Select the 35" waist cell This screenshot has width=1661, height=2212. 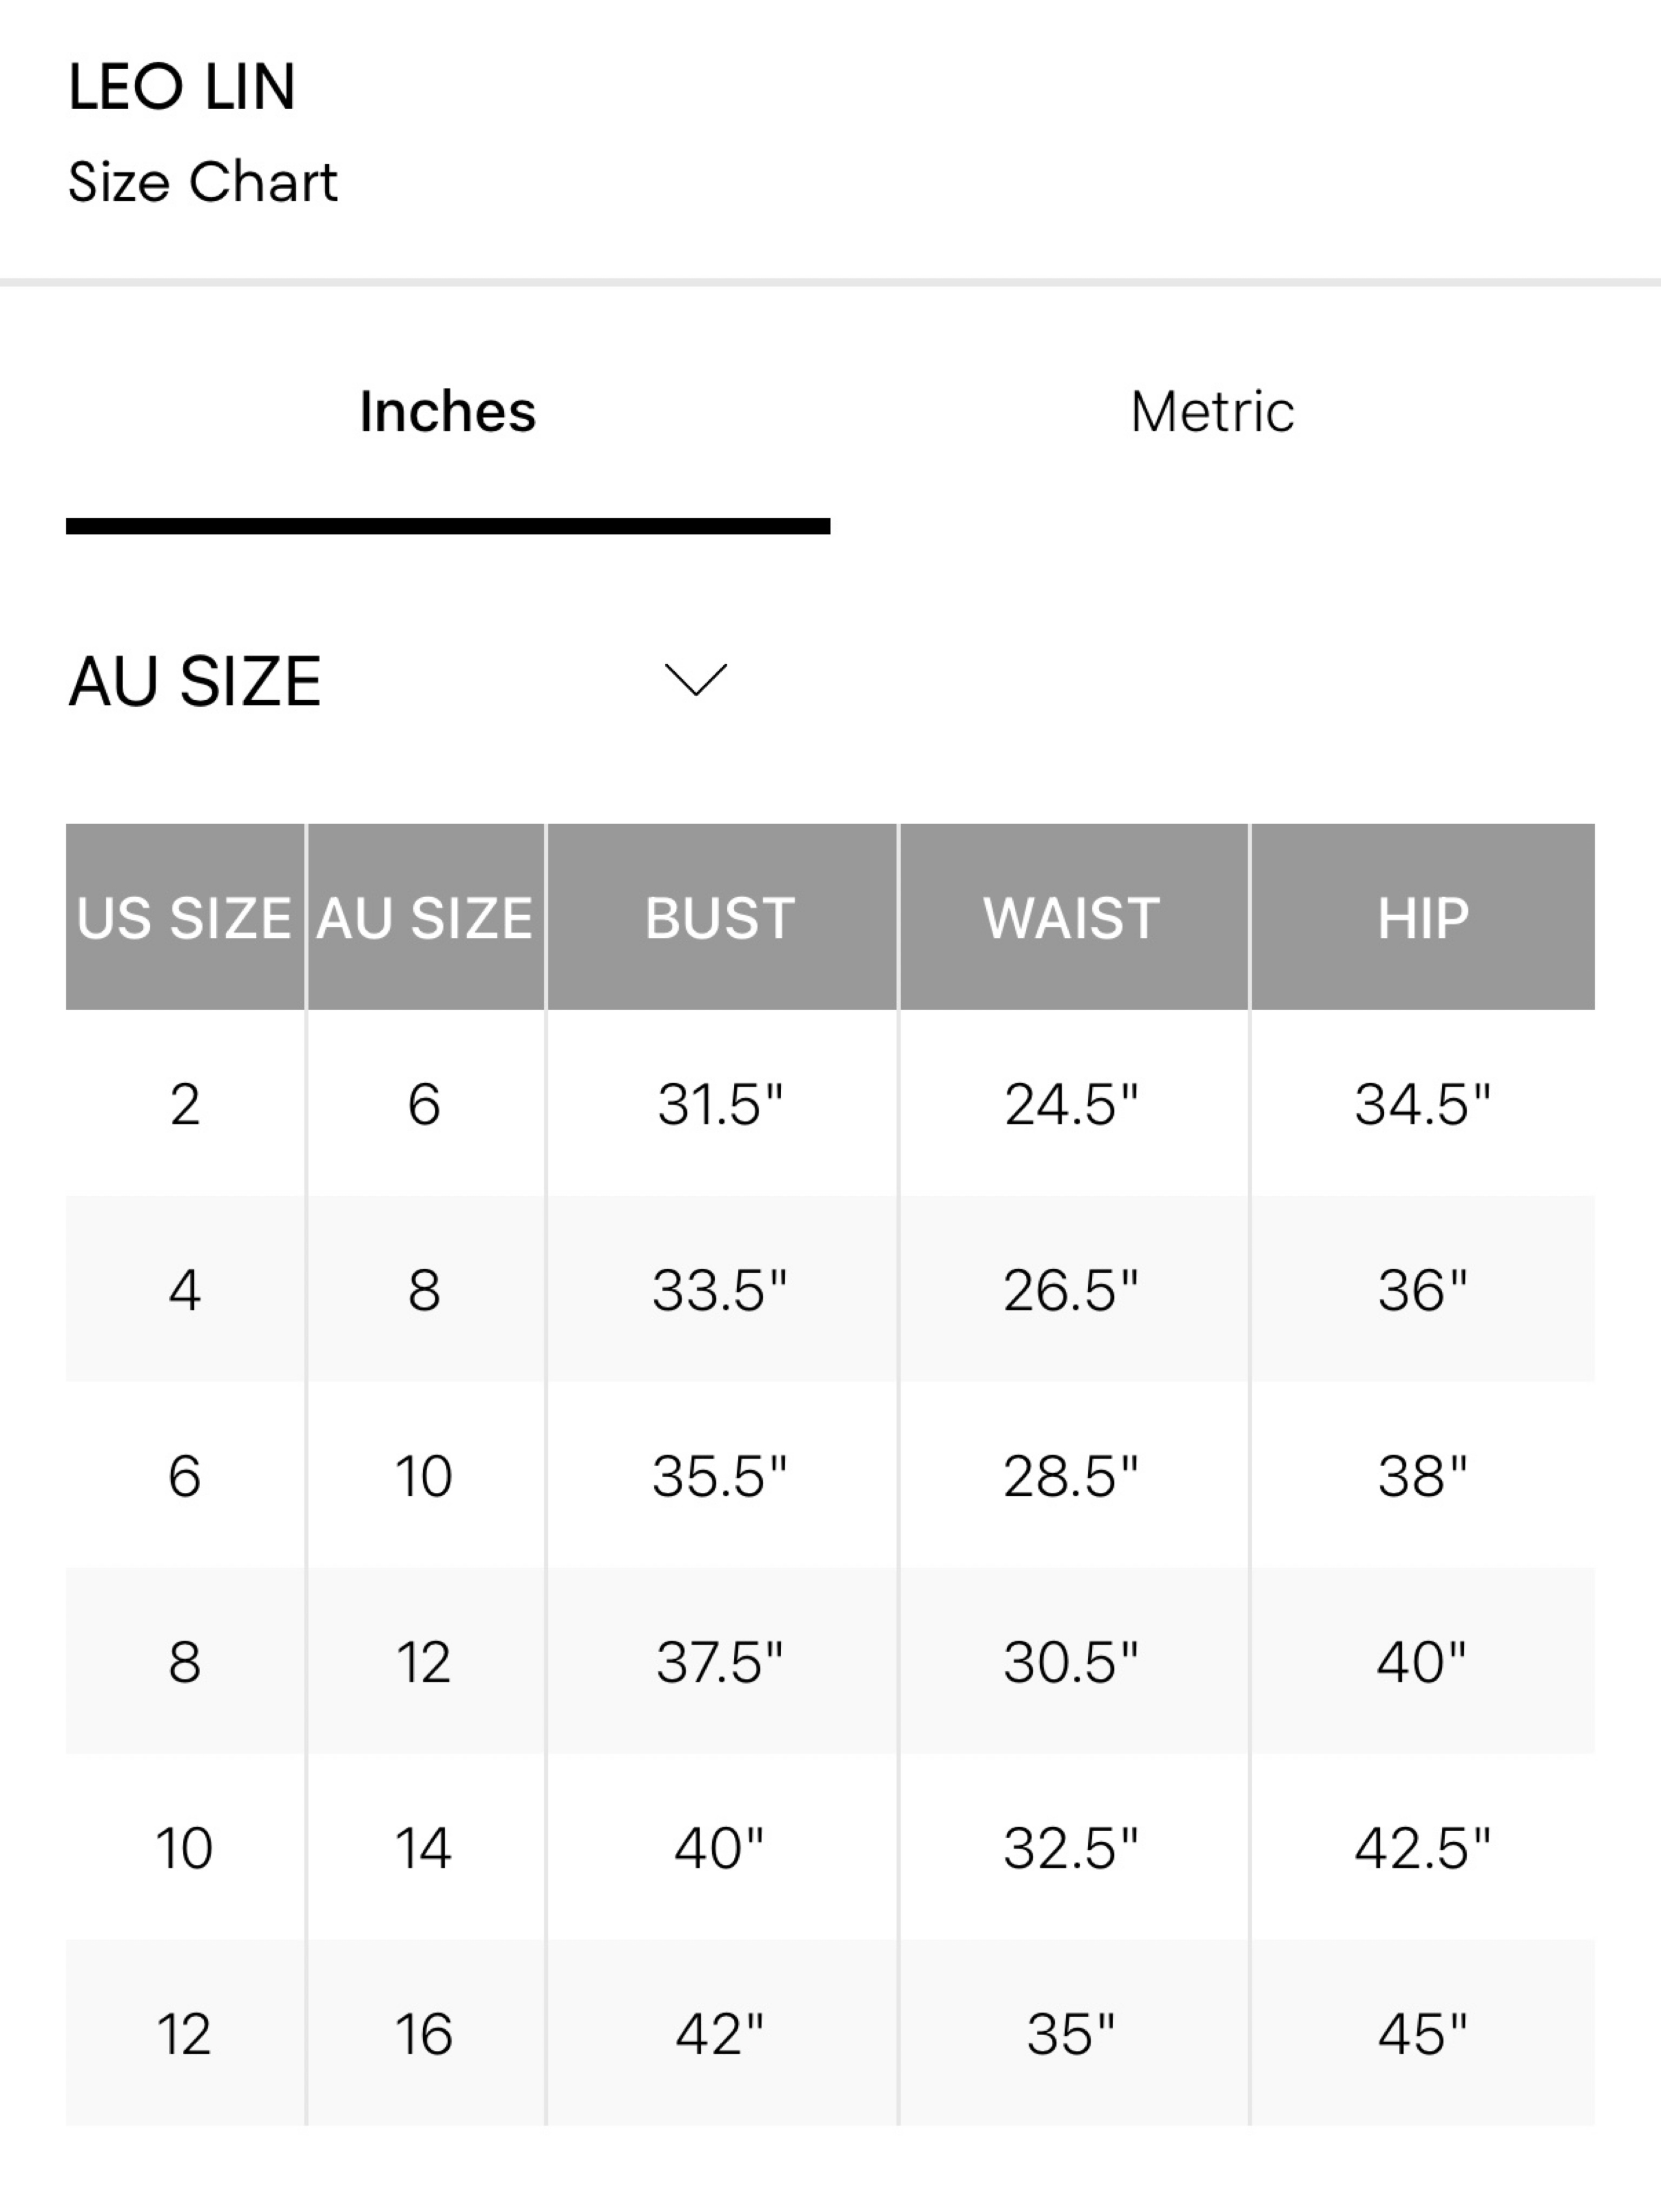pyautogui.click(x=1073, y=2034)
